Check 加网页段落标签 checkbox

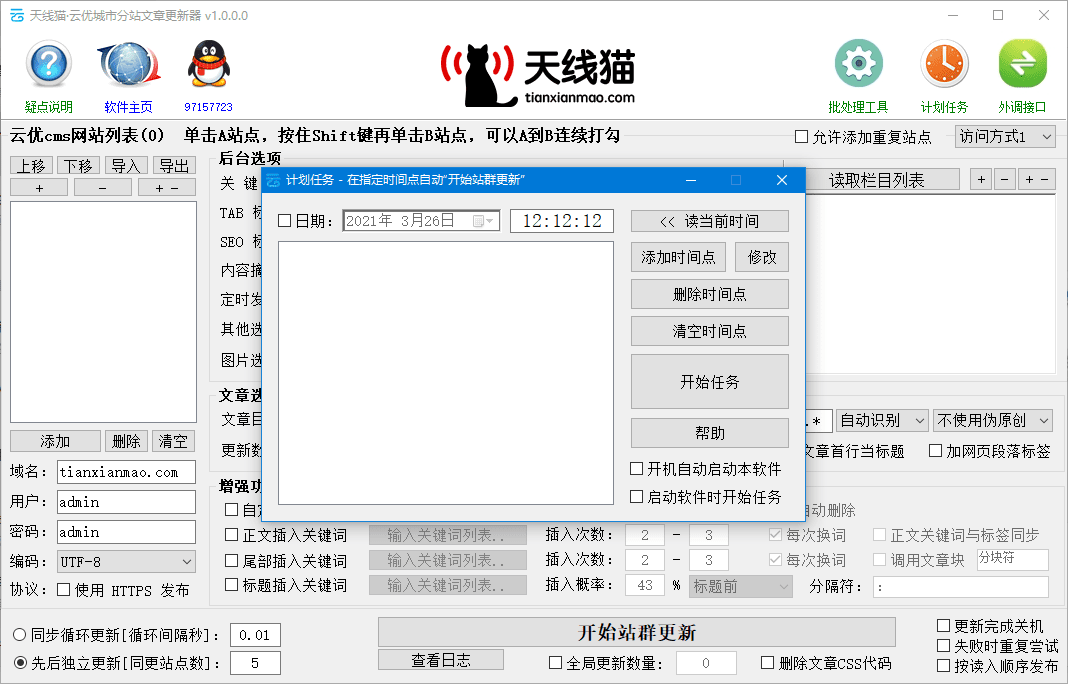(x=935, y=451)
